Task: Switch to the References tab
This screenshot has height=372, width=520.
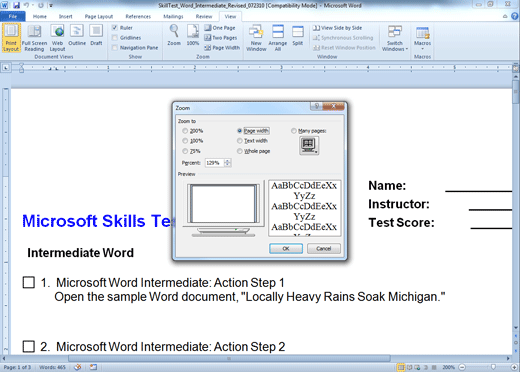Action: (x=138, y=16)
